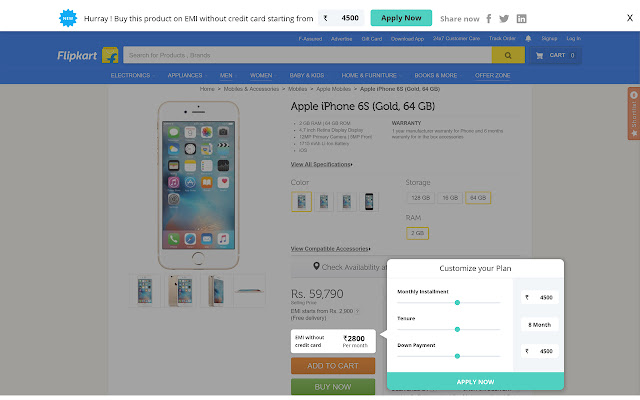Close the EMI banner with X
Image resolution: width=640 pixels, height=400 pixels.
pos(629,18)
